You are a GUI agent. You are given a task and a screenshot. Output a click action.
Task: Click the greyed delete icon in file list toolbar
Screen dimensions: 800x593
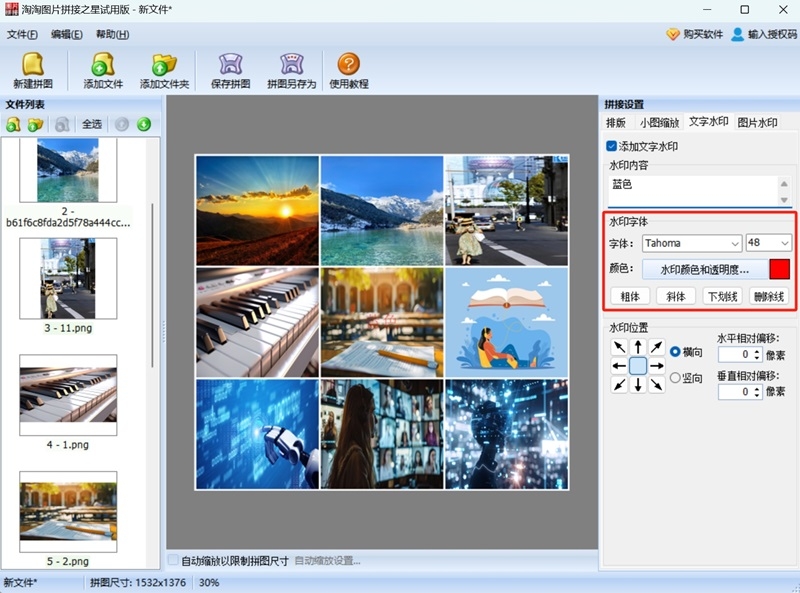[x=62, y=124]
